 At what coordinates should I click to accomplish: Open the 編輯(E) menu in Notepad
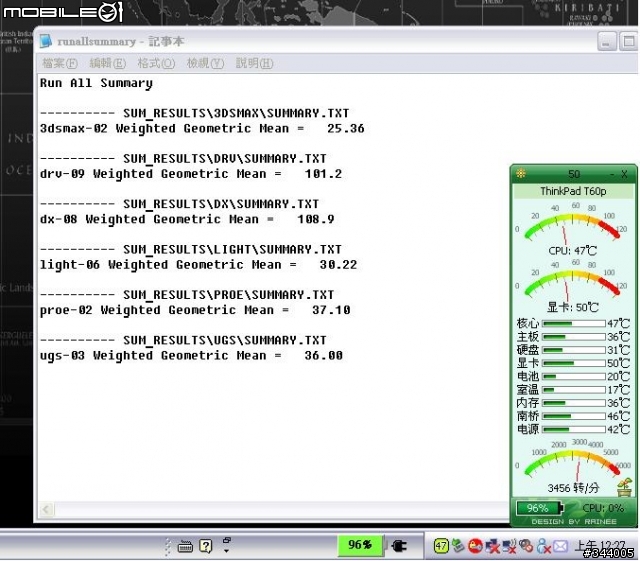point(108,63)
